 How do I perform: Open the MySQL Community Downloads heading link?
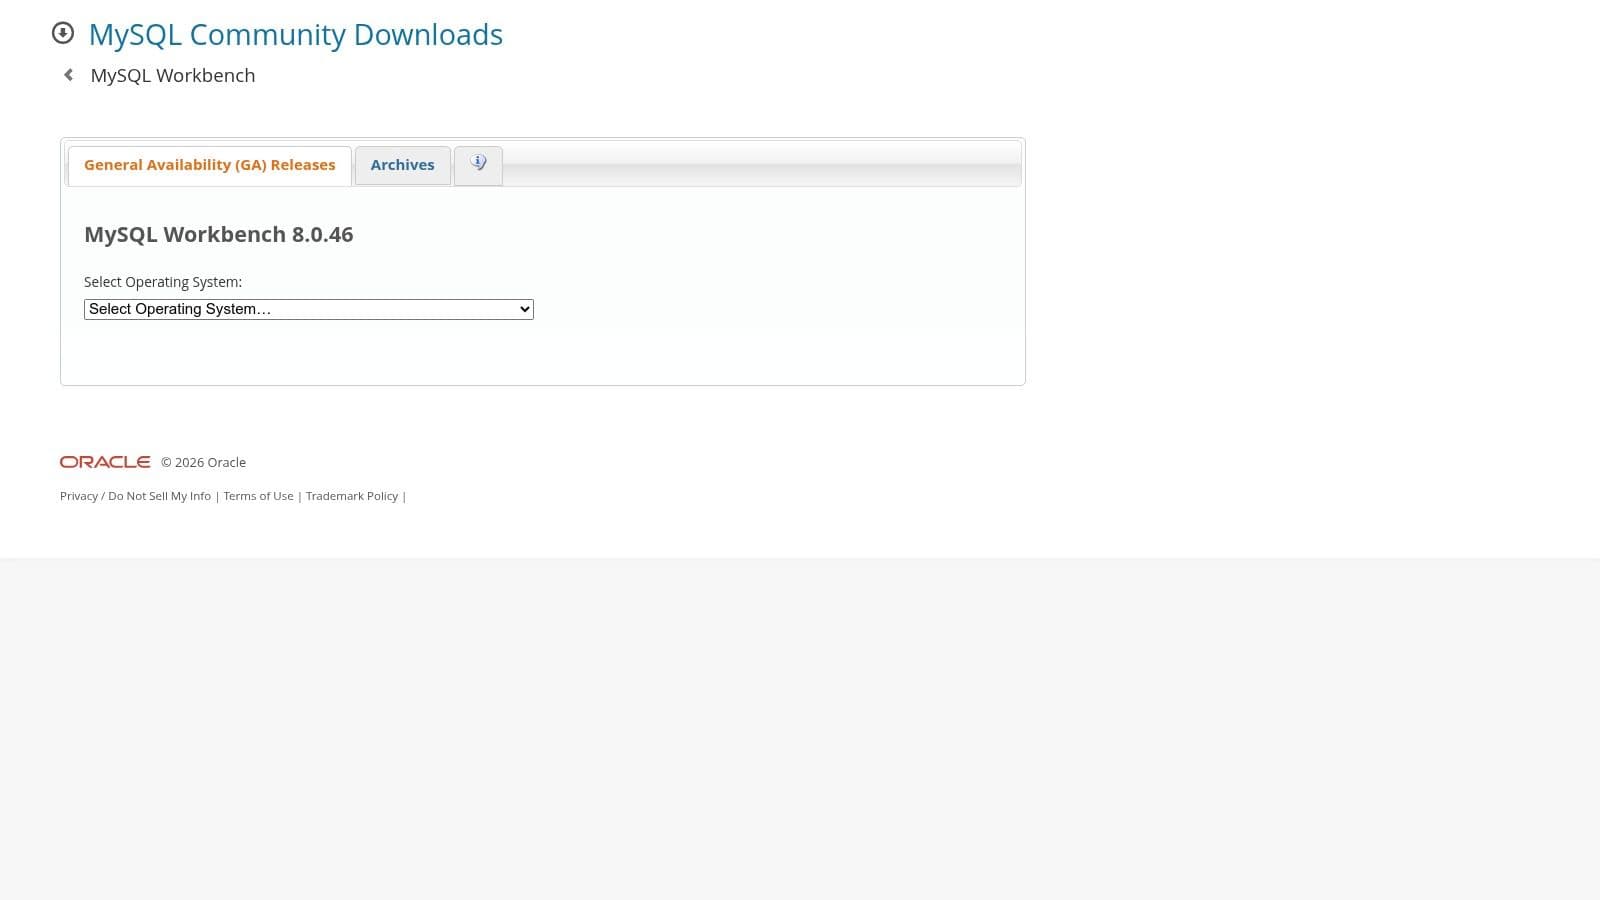(x=295, y=34)
